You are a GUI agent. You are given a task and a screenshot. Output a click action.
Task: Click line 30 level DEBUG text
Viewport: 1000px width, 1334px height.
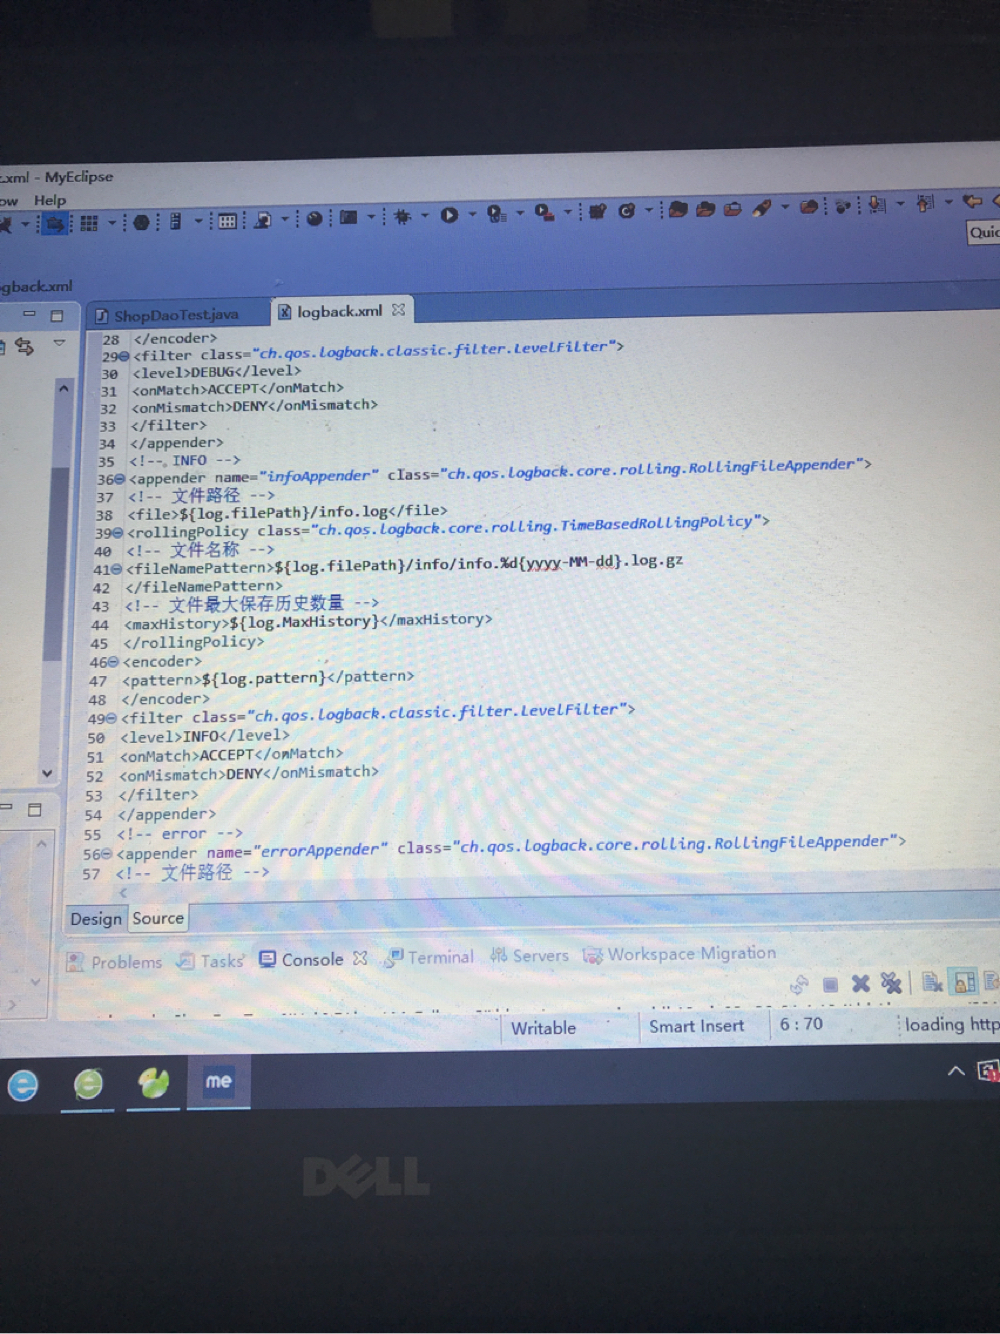pos(217,372)
